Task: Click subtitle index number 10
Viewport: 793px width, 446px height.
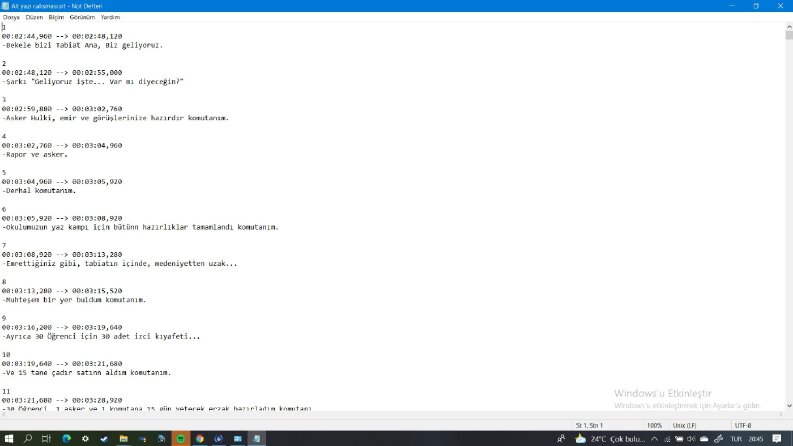Action: coord(6,355)
